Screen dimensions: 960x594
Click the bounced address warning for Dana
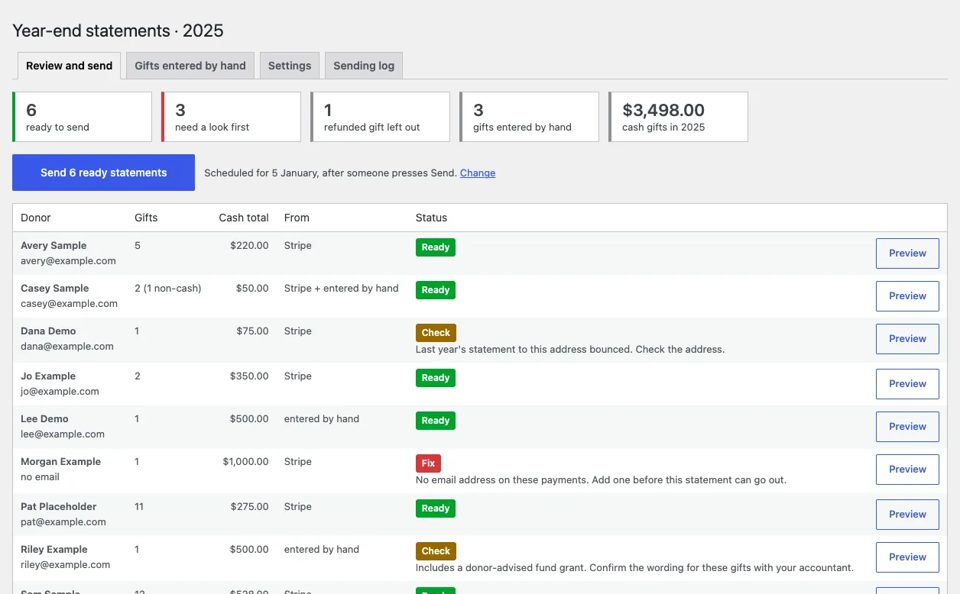pyautogui.click(x=570, y=350)
